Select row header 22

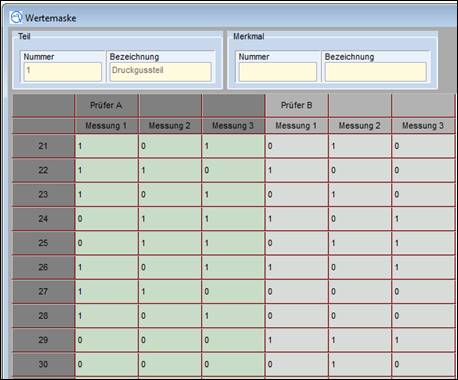click(x=44, y=170)
